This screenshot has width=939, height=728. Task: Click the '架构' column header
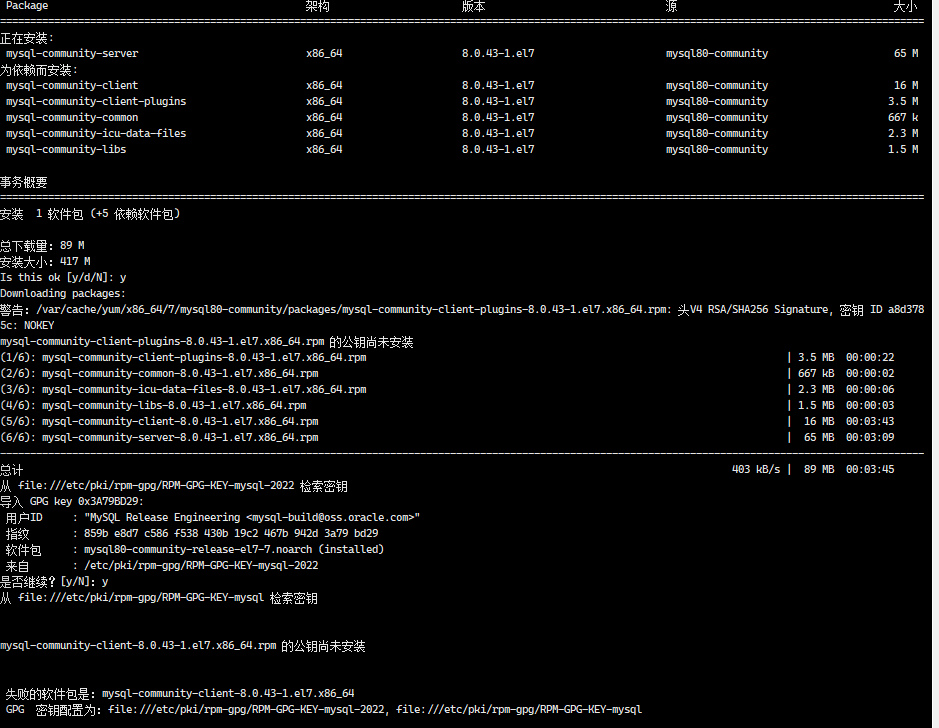[317, 6]
